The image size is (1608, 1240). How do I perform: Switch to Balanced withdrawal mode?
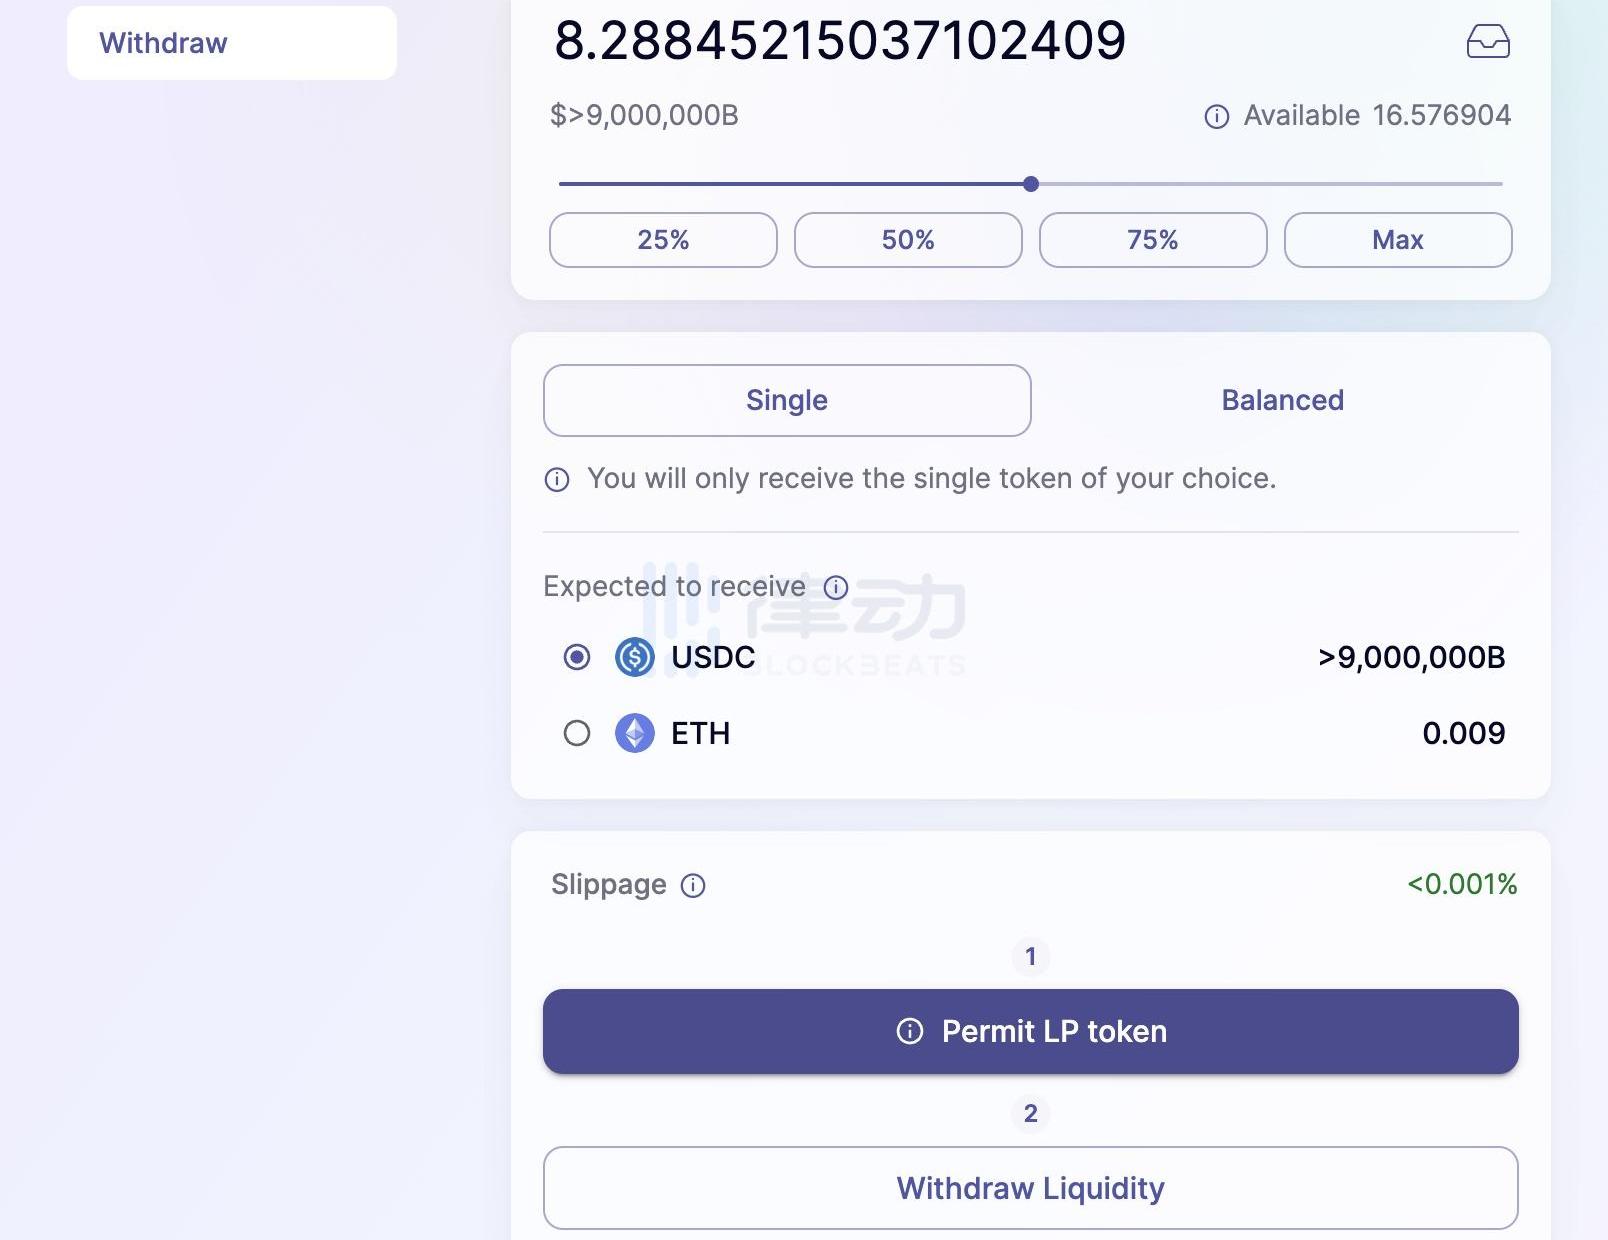point(1282,401)
